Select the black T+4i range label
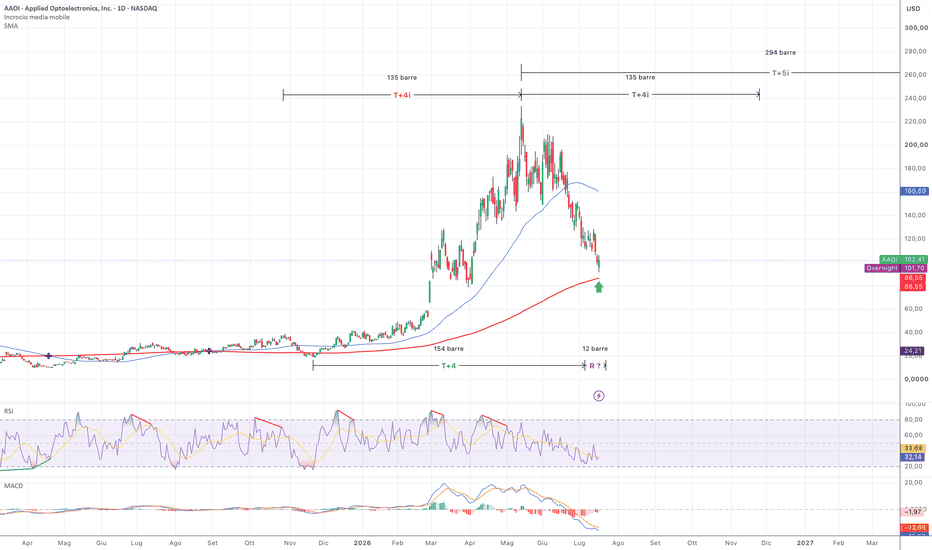 pos(640,95)
